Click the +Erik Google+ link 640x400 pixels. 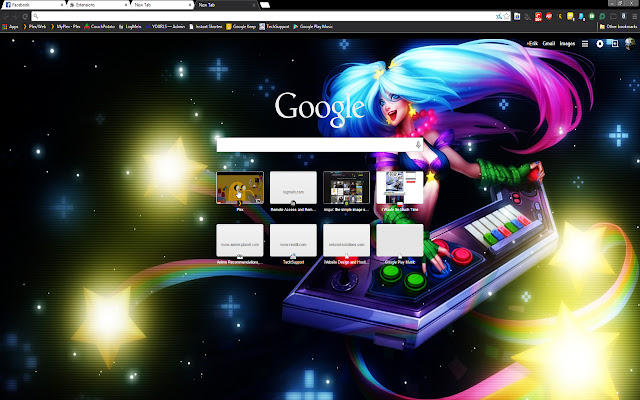click(532, 44)
